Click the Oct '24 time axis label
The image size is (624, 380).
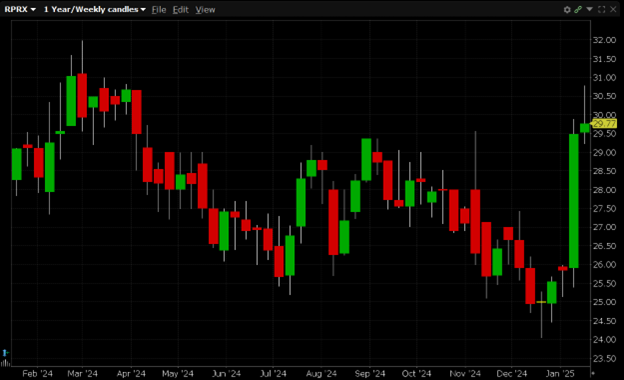tap(416, 374)
